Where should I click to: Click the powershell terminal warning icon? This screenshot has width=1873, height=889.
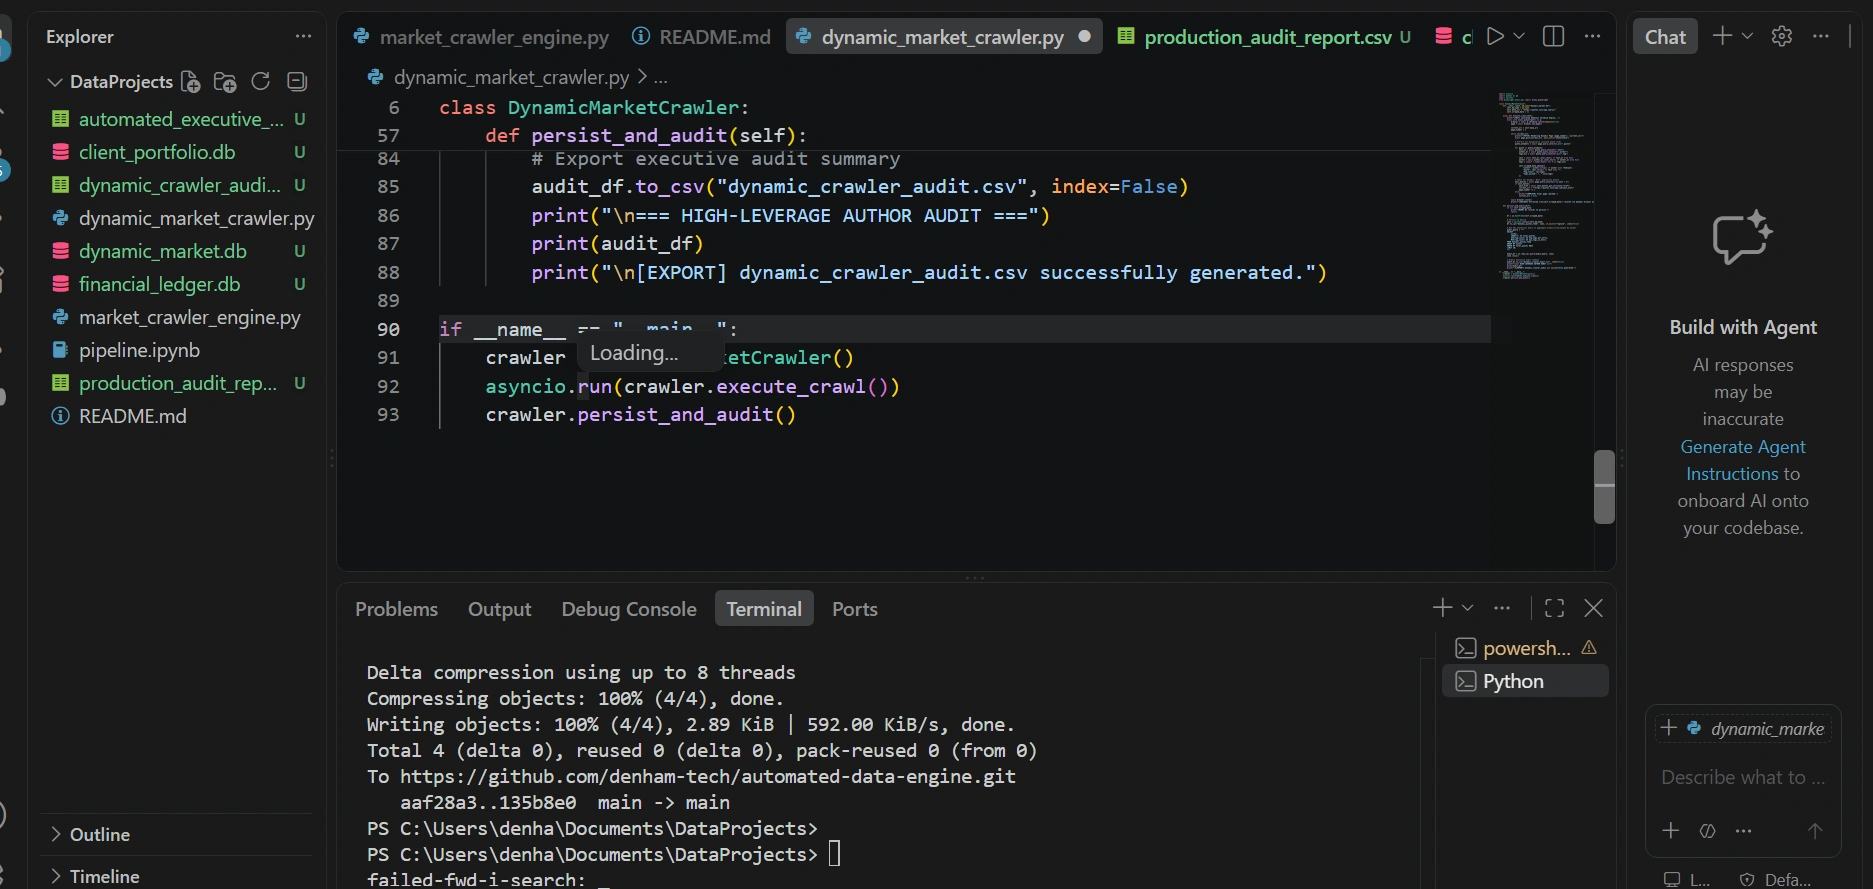[1589, 648]
